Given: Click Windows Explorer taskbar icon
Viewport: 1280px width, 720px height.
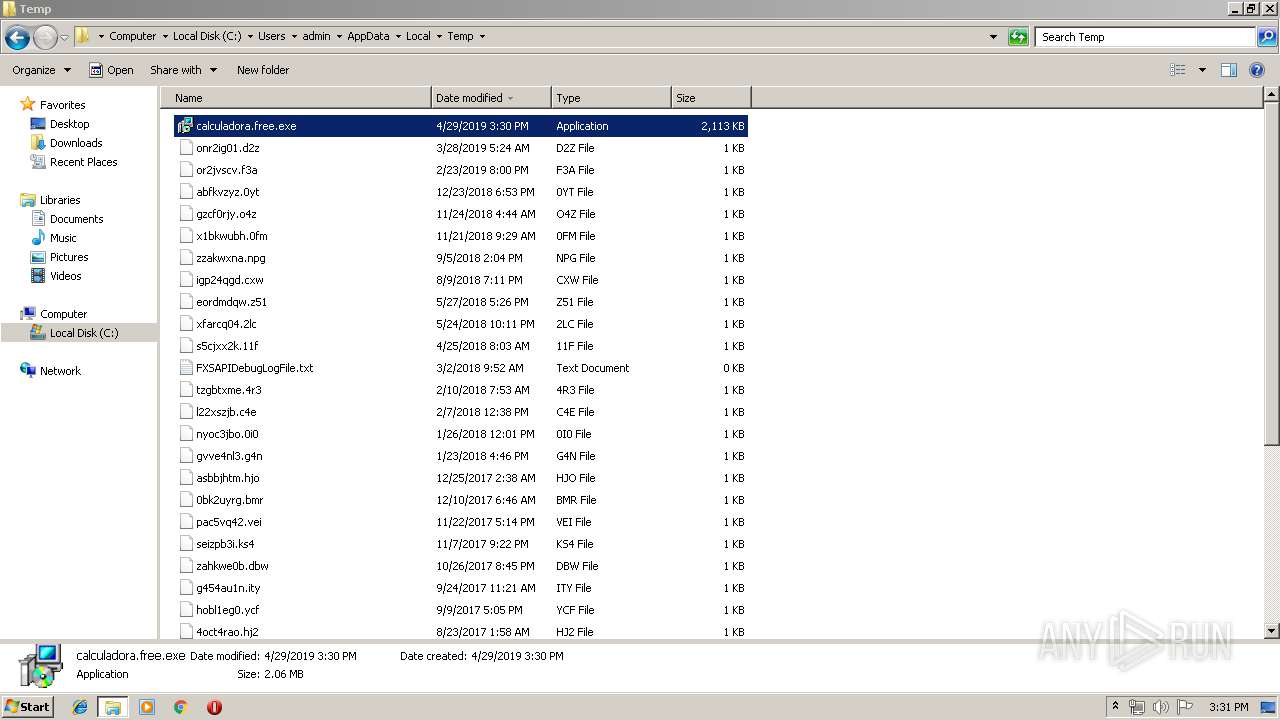Looking at the screenshot, I should pos(112,707).
